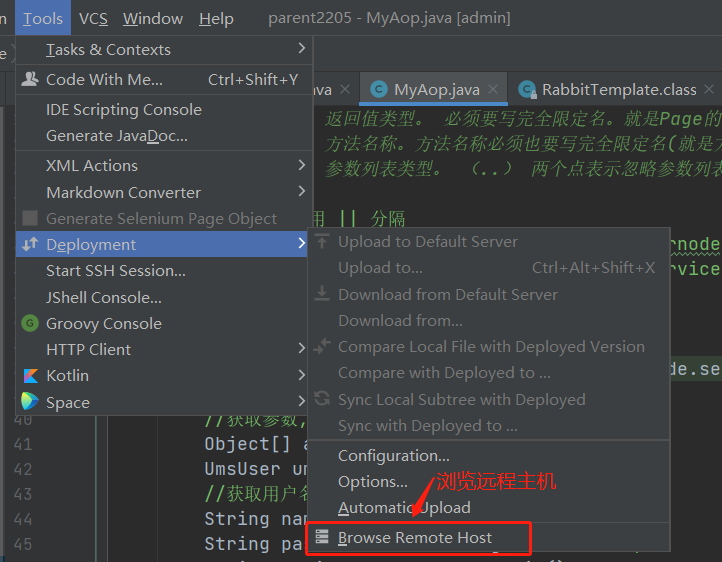The image size is (722, 562).
Task: Click line number 43 in gutter
Action: (x=23, y=494)
